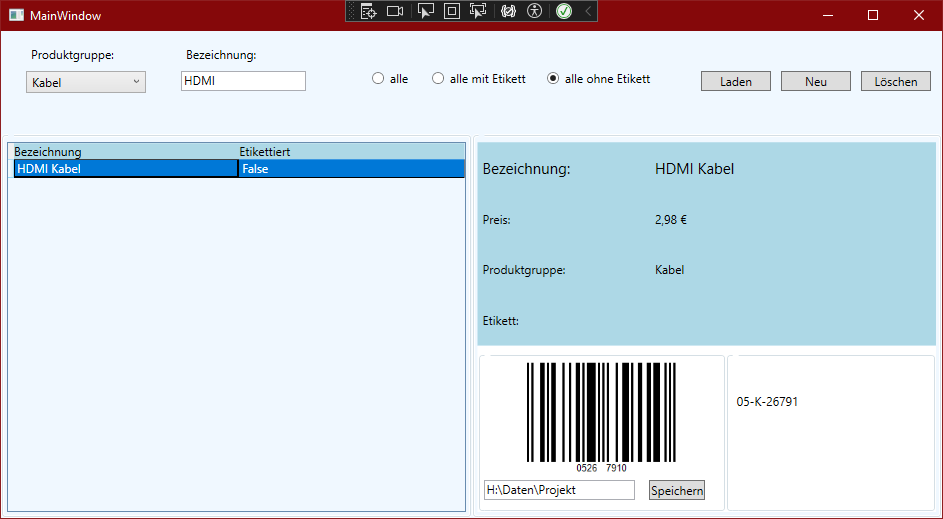Select the 'HDMI Kabel' table cell
The height and width of the screenshot is (519, 943).
(x=126, y=169)
